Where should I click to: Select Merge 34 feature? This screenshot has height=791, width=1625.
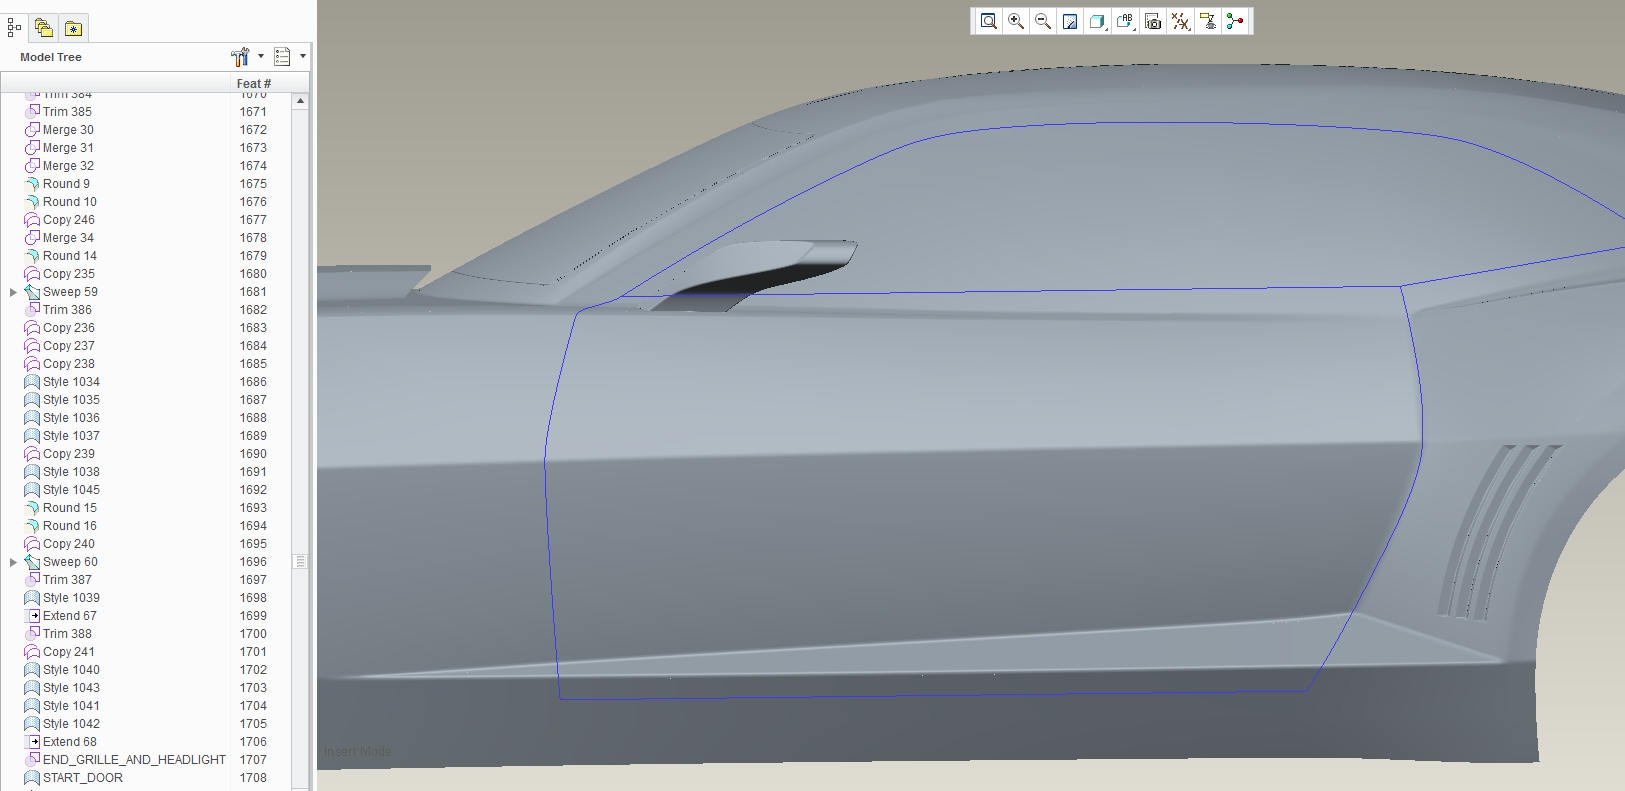coord(68,238)
